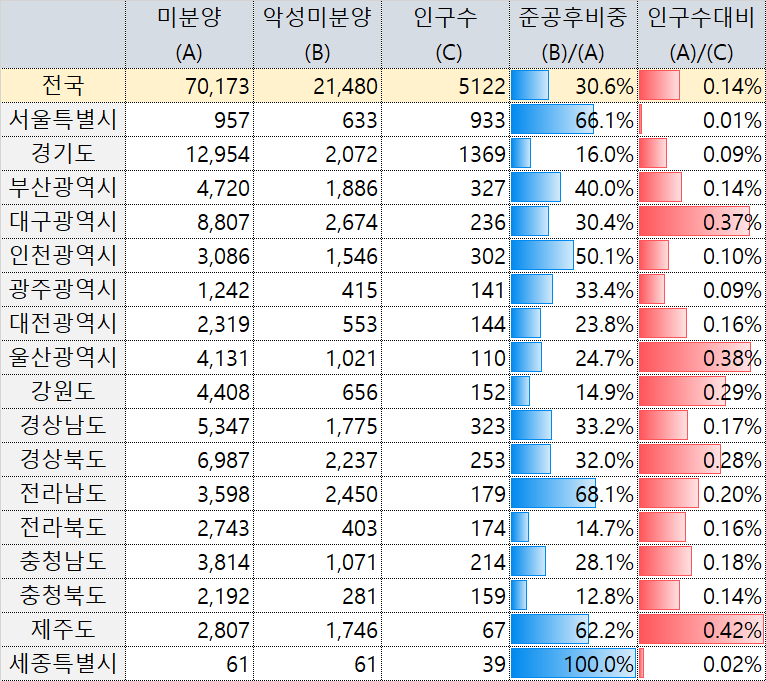Select the 0.29% cell for 강원도
The image size is (766, 681).
click(702, 391)
